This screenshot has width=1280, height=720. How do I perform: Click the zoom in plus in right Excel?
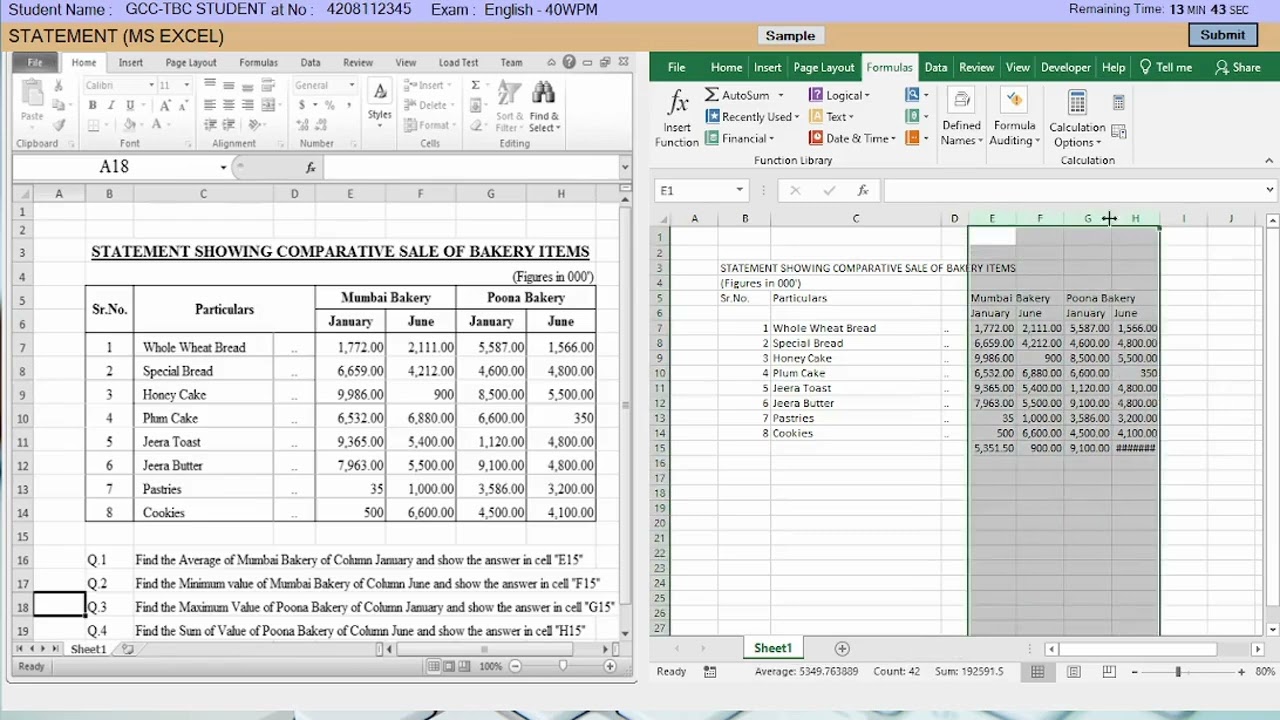pyautogui.click(x=1241, y=672)
